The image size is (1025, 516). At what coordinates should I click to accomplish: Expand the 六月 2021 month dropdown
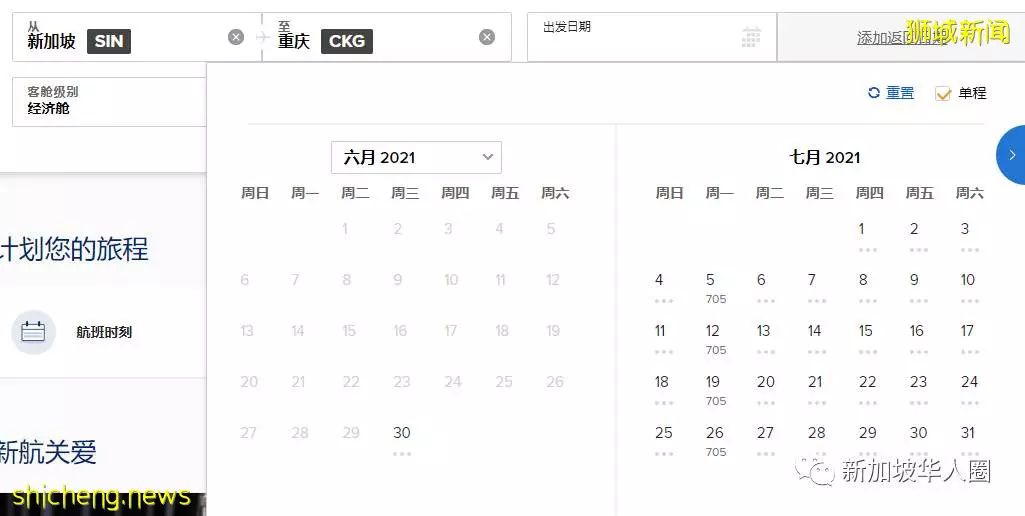coord(416,158)
